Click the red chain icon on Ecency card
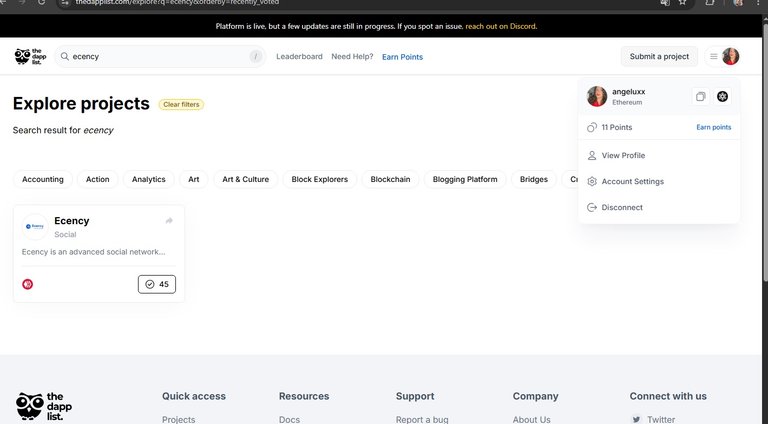Viewport: 768px width, 424px height. pos(27,284)
